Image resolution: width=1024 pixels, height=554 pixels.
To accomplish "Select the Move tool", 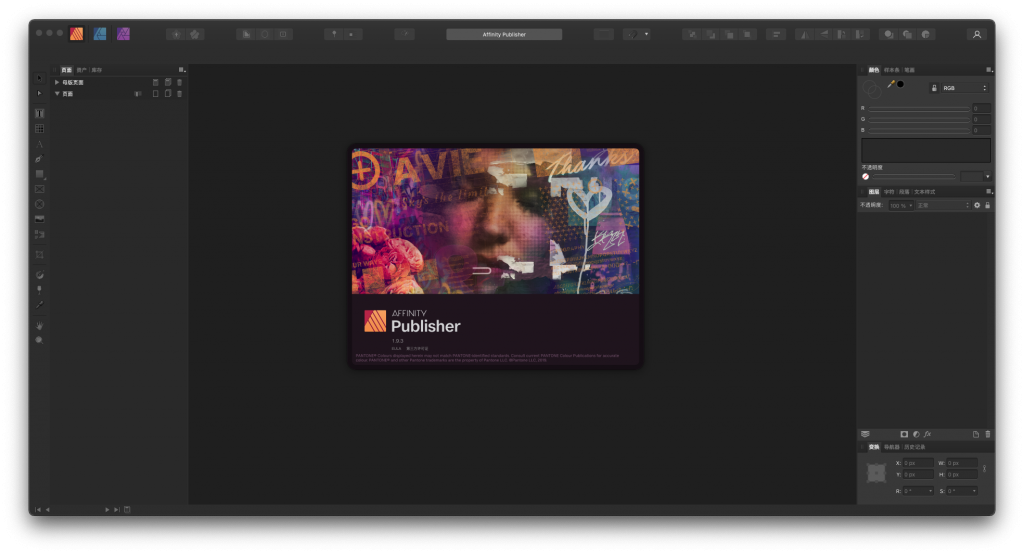I will (39, 78).
